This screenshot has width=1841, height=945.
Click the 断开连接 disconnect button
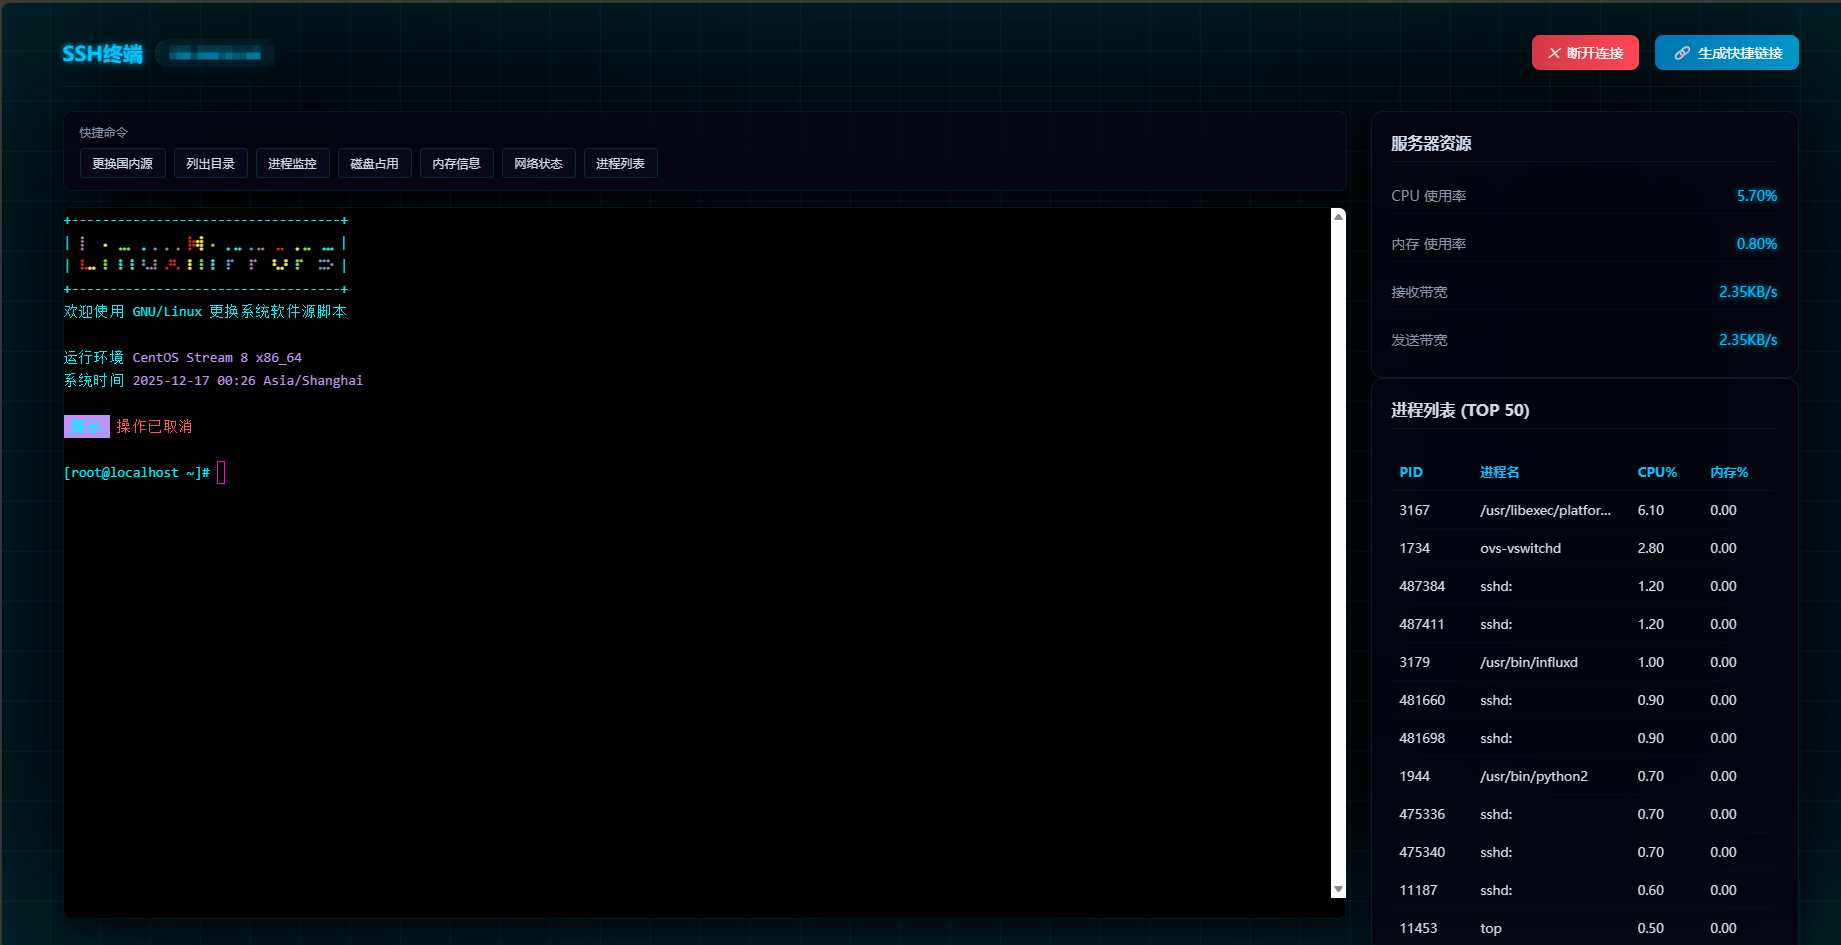point(1585,53)
